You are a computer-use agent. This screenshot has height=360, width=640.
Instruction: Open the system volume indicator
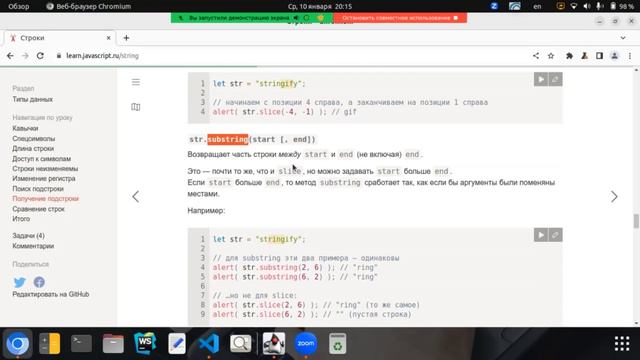(587, 6)
